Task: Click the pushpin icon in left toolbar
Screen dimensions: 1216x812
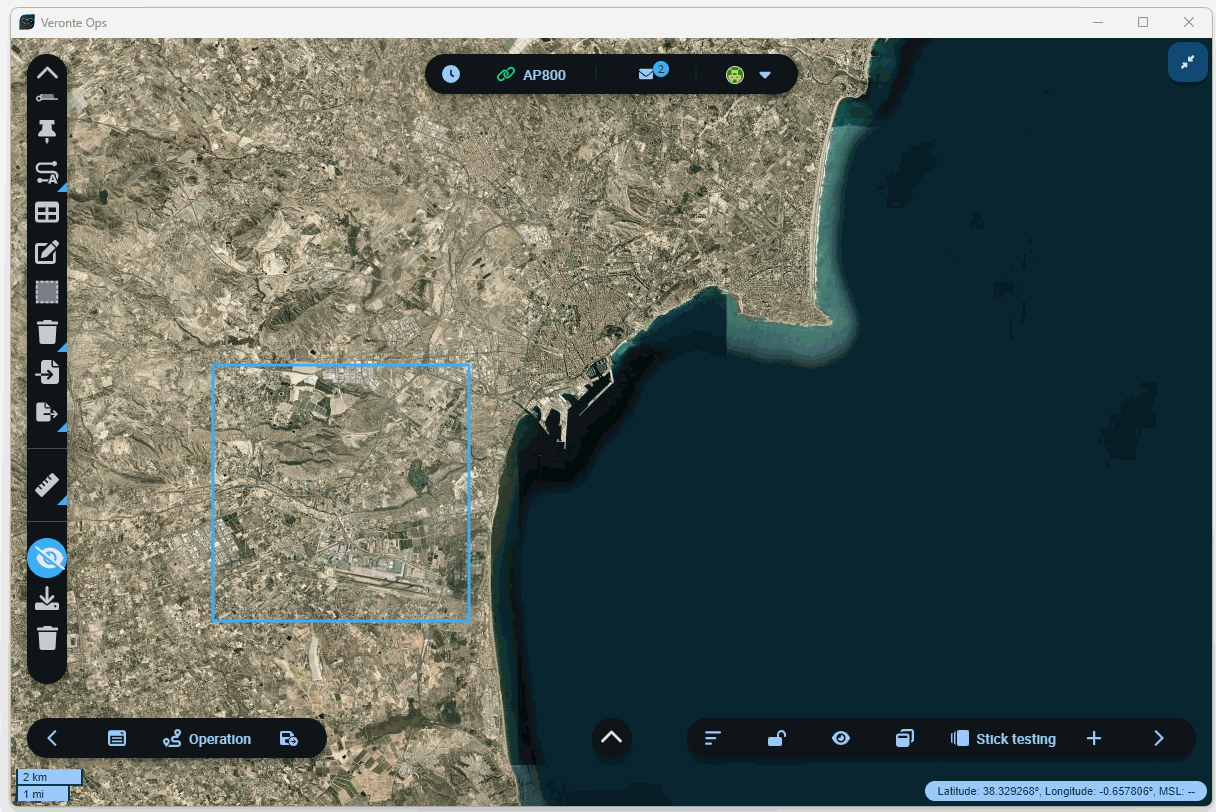Action: pos(47,131)
